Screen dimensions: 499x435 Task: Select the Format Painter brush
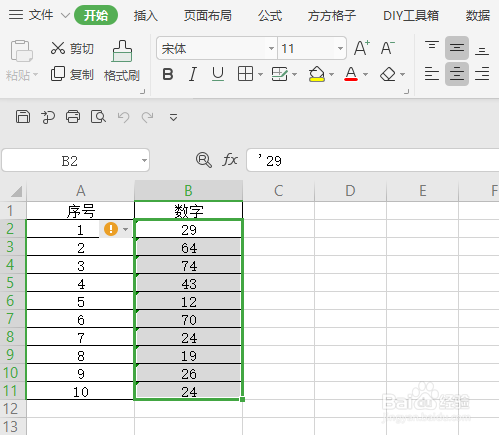[x=122, y=61]
